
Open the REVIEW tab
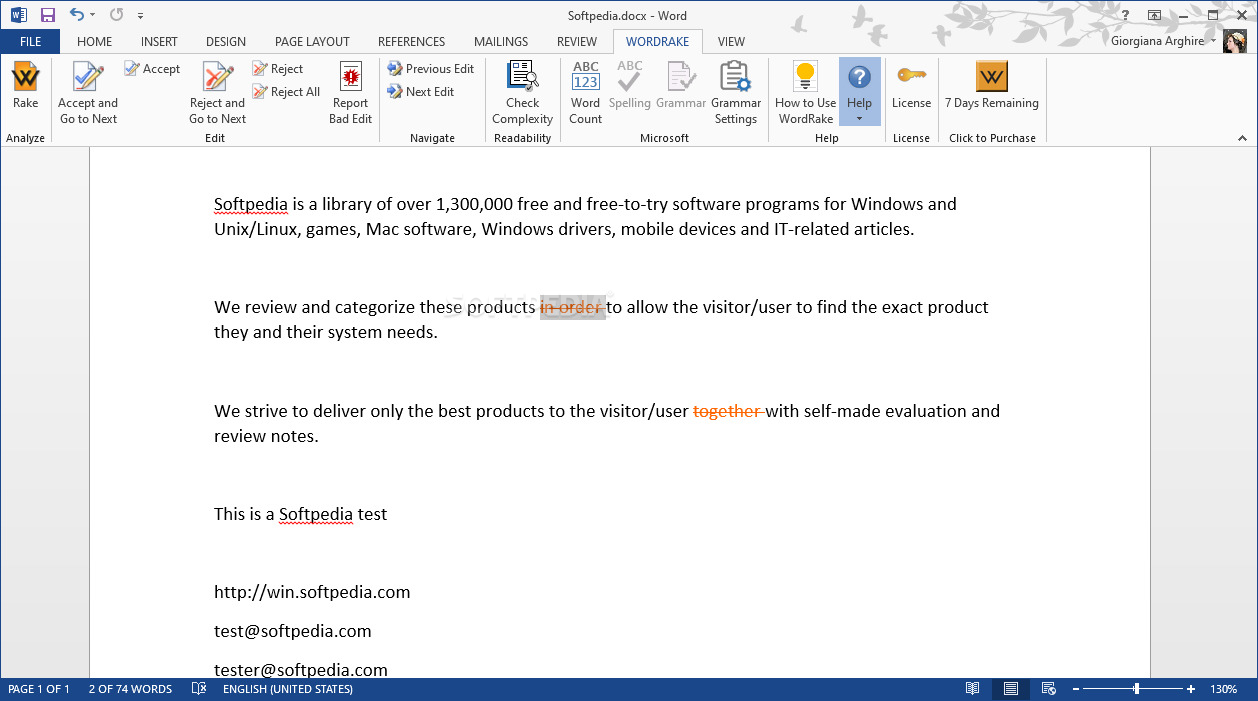click(577, 42)
